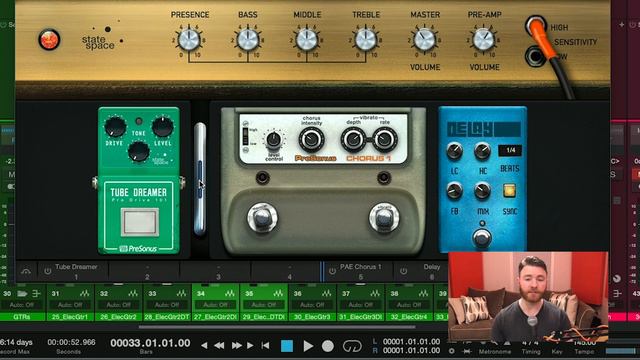Toggle power for the Tube Dreamer slot

point(48,271)
